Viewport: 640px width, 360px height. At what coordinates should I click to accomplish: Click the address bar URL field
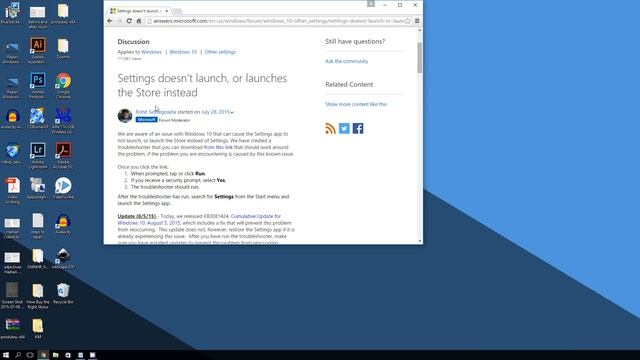click(x=278, y=21)
